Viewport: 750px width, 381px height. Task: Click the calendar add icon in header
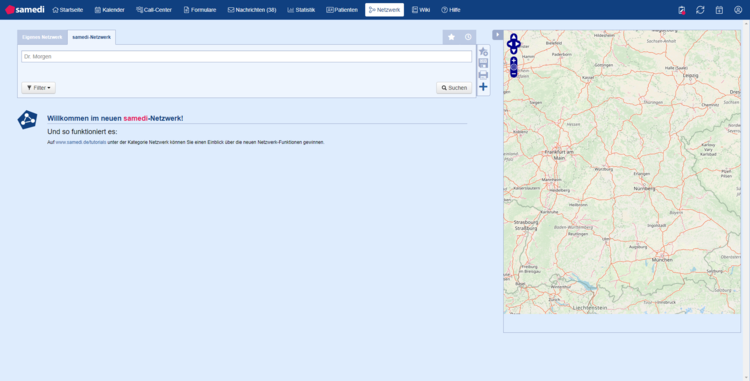coord(719,10)
